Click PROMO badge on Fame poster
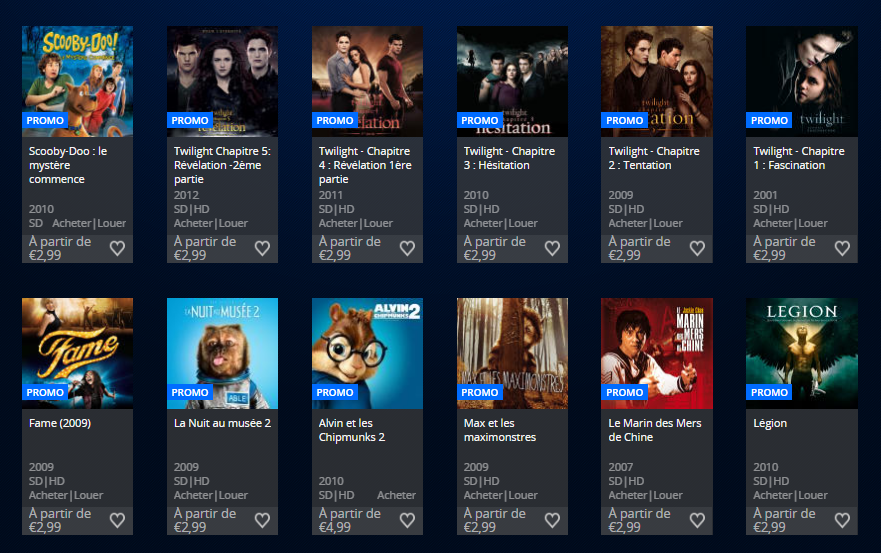Screen dimensions: 881x553 pyautogui.click(x=45, y=392)
